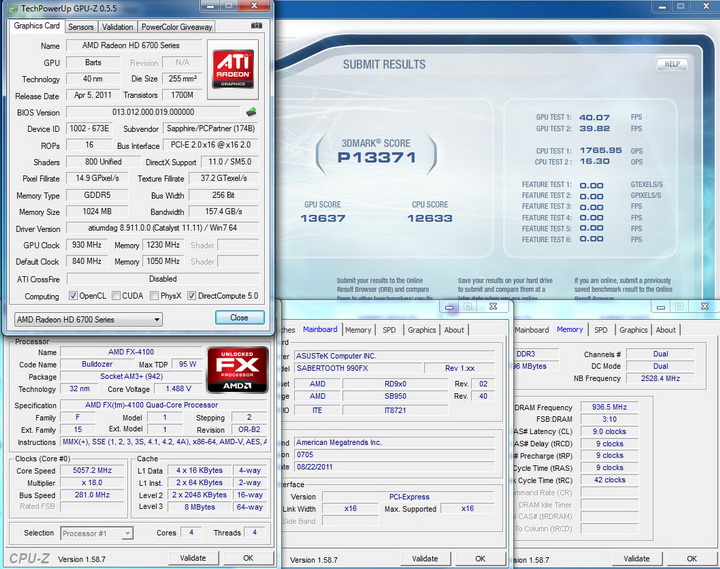Click Validate in CPU-Z Mainboard window
The image size is (720, 569).
[x=425, y=558]
